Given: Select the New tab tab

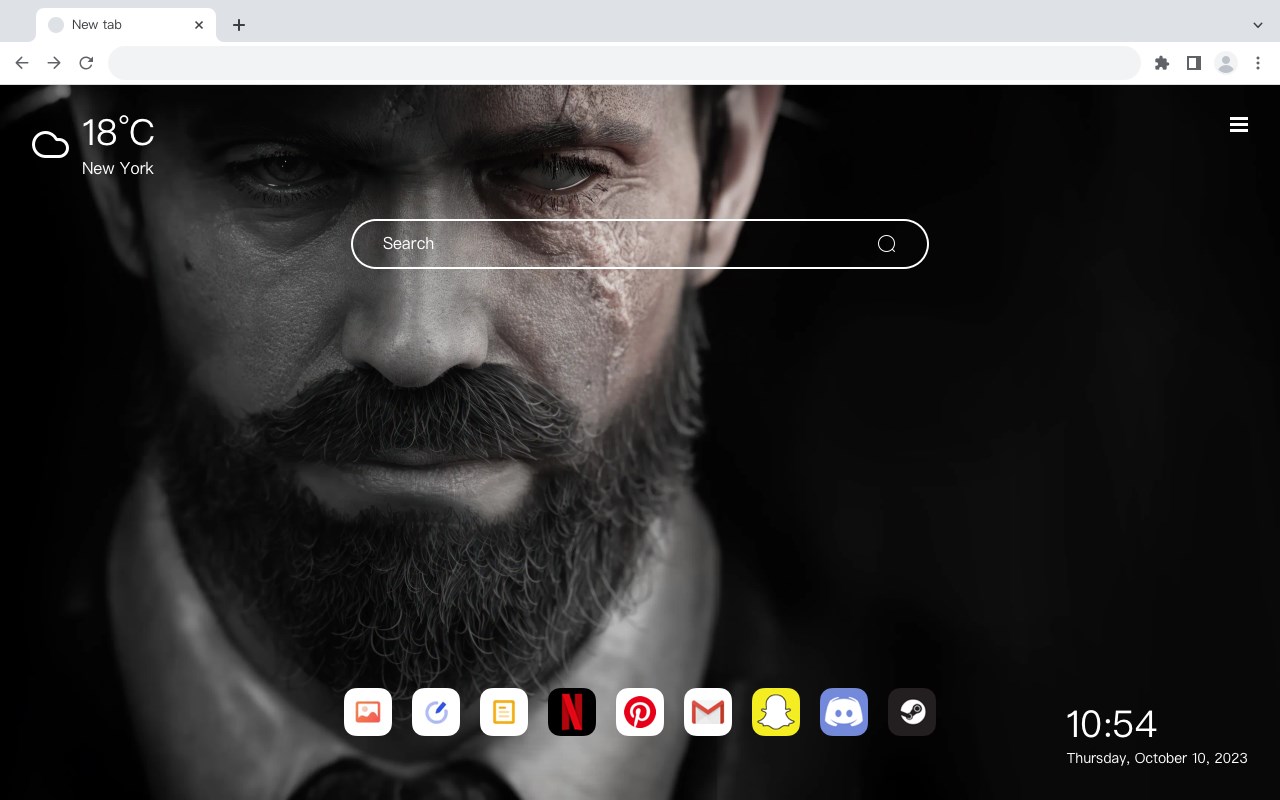Looking at the screenshot, I should tap(126, 25).
